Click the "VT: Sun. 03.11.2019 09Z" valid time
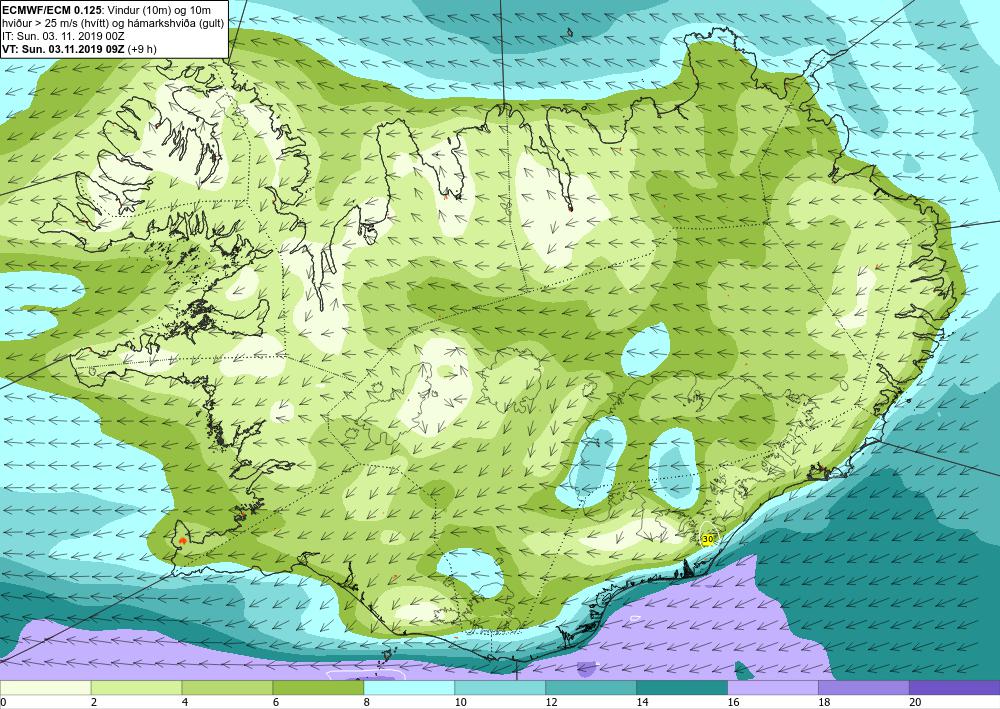This screenshot has width=1000, height=709. [64, 49]
